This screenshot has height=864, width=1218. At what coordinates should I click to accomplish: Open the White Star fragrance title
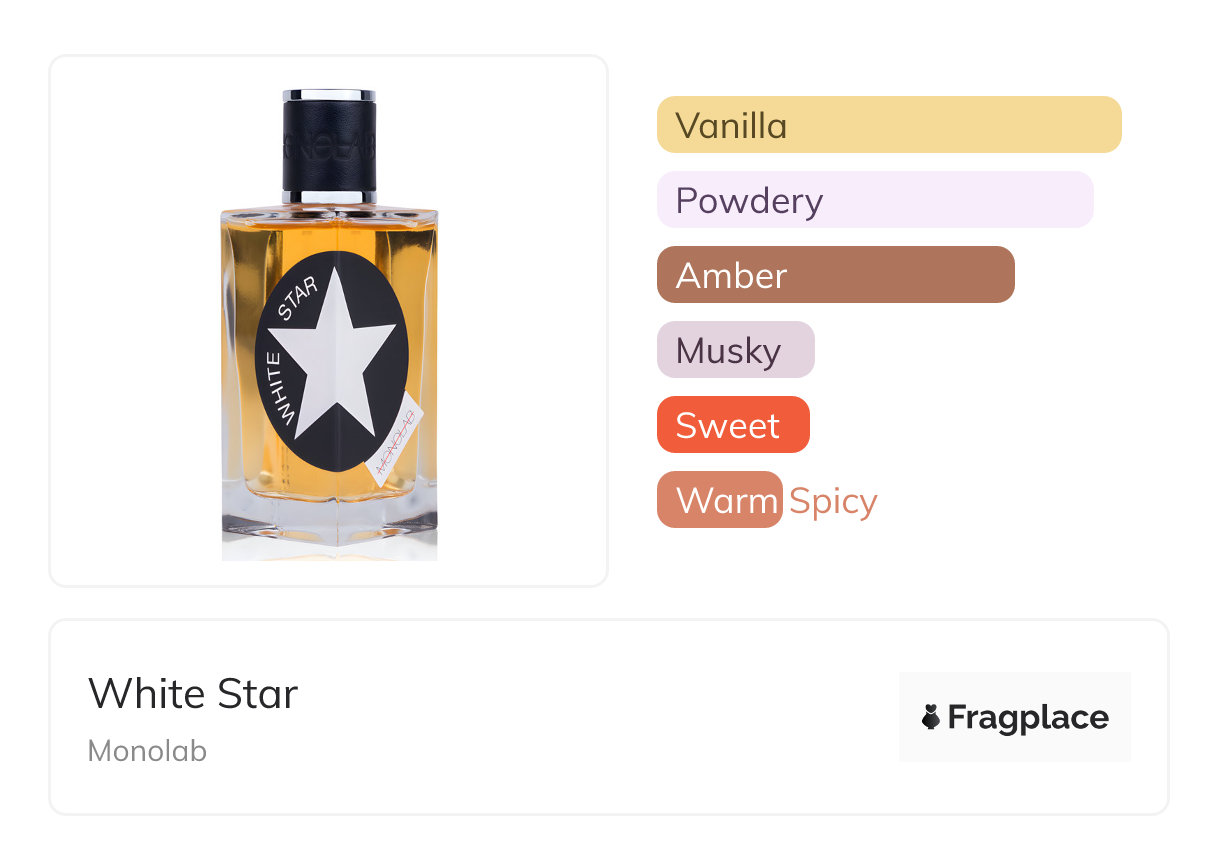click(x=193, y=693)
